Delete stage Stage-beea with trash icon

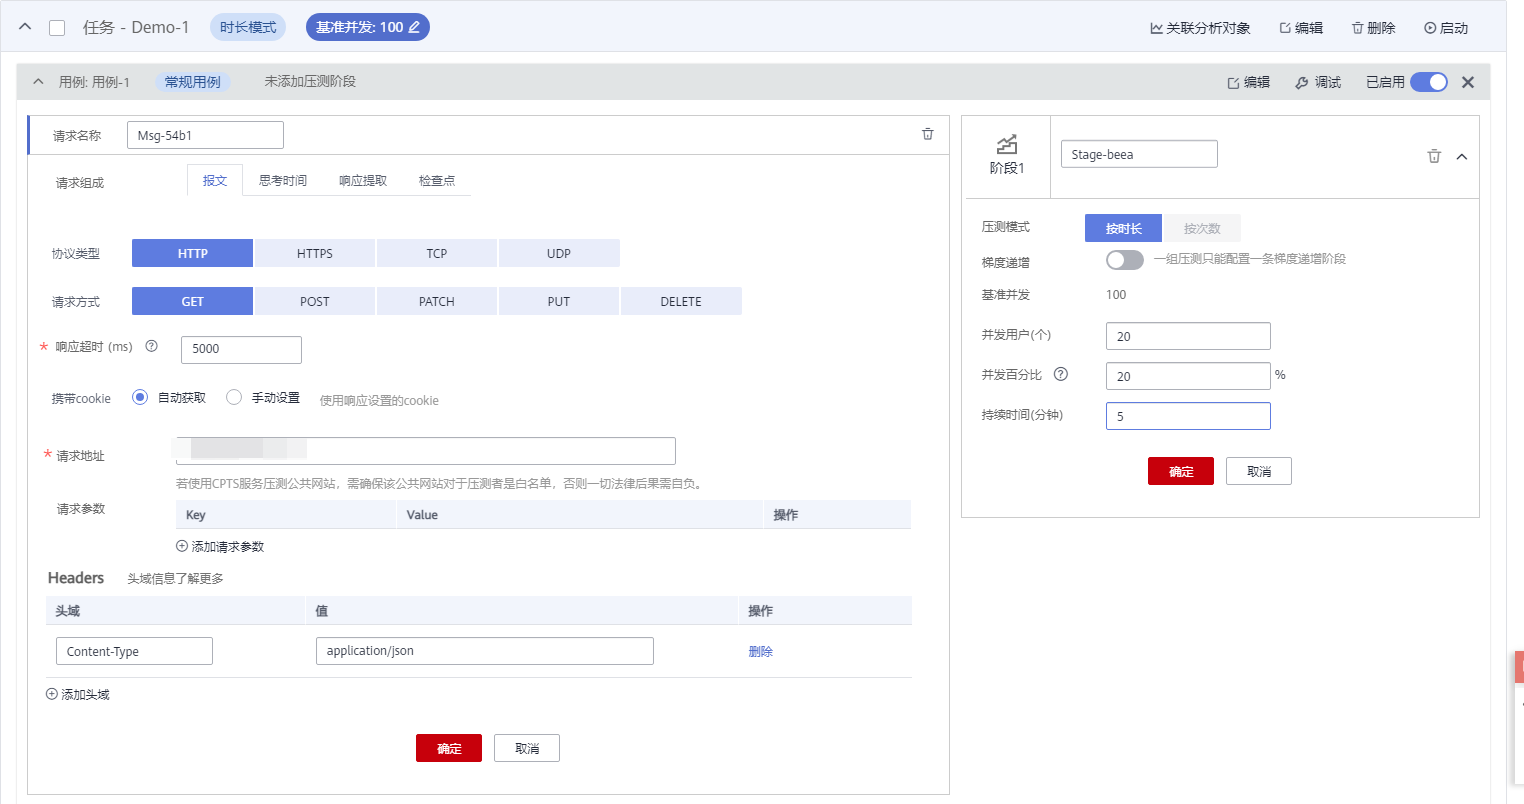point(1434,156)
